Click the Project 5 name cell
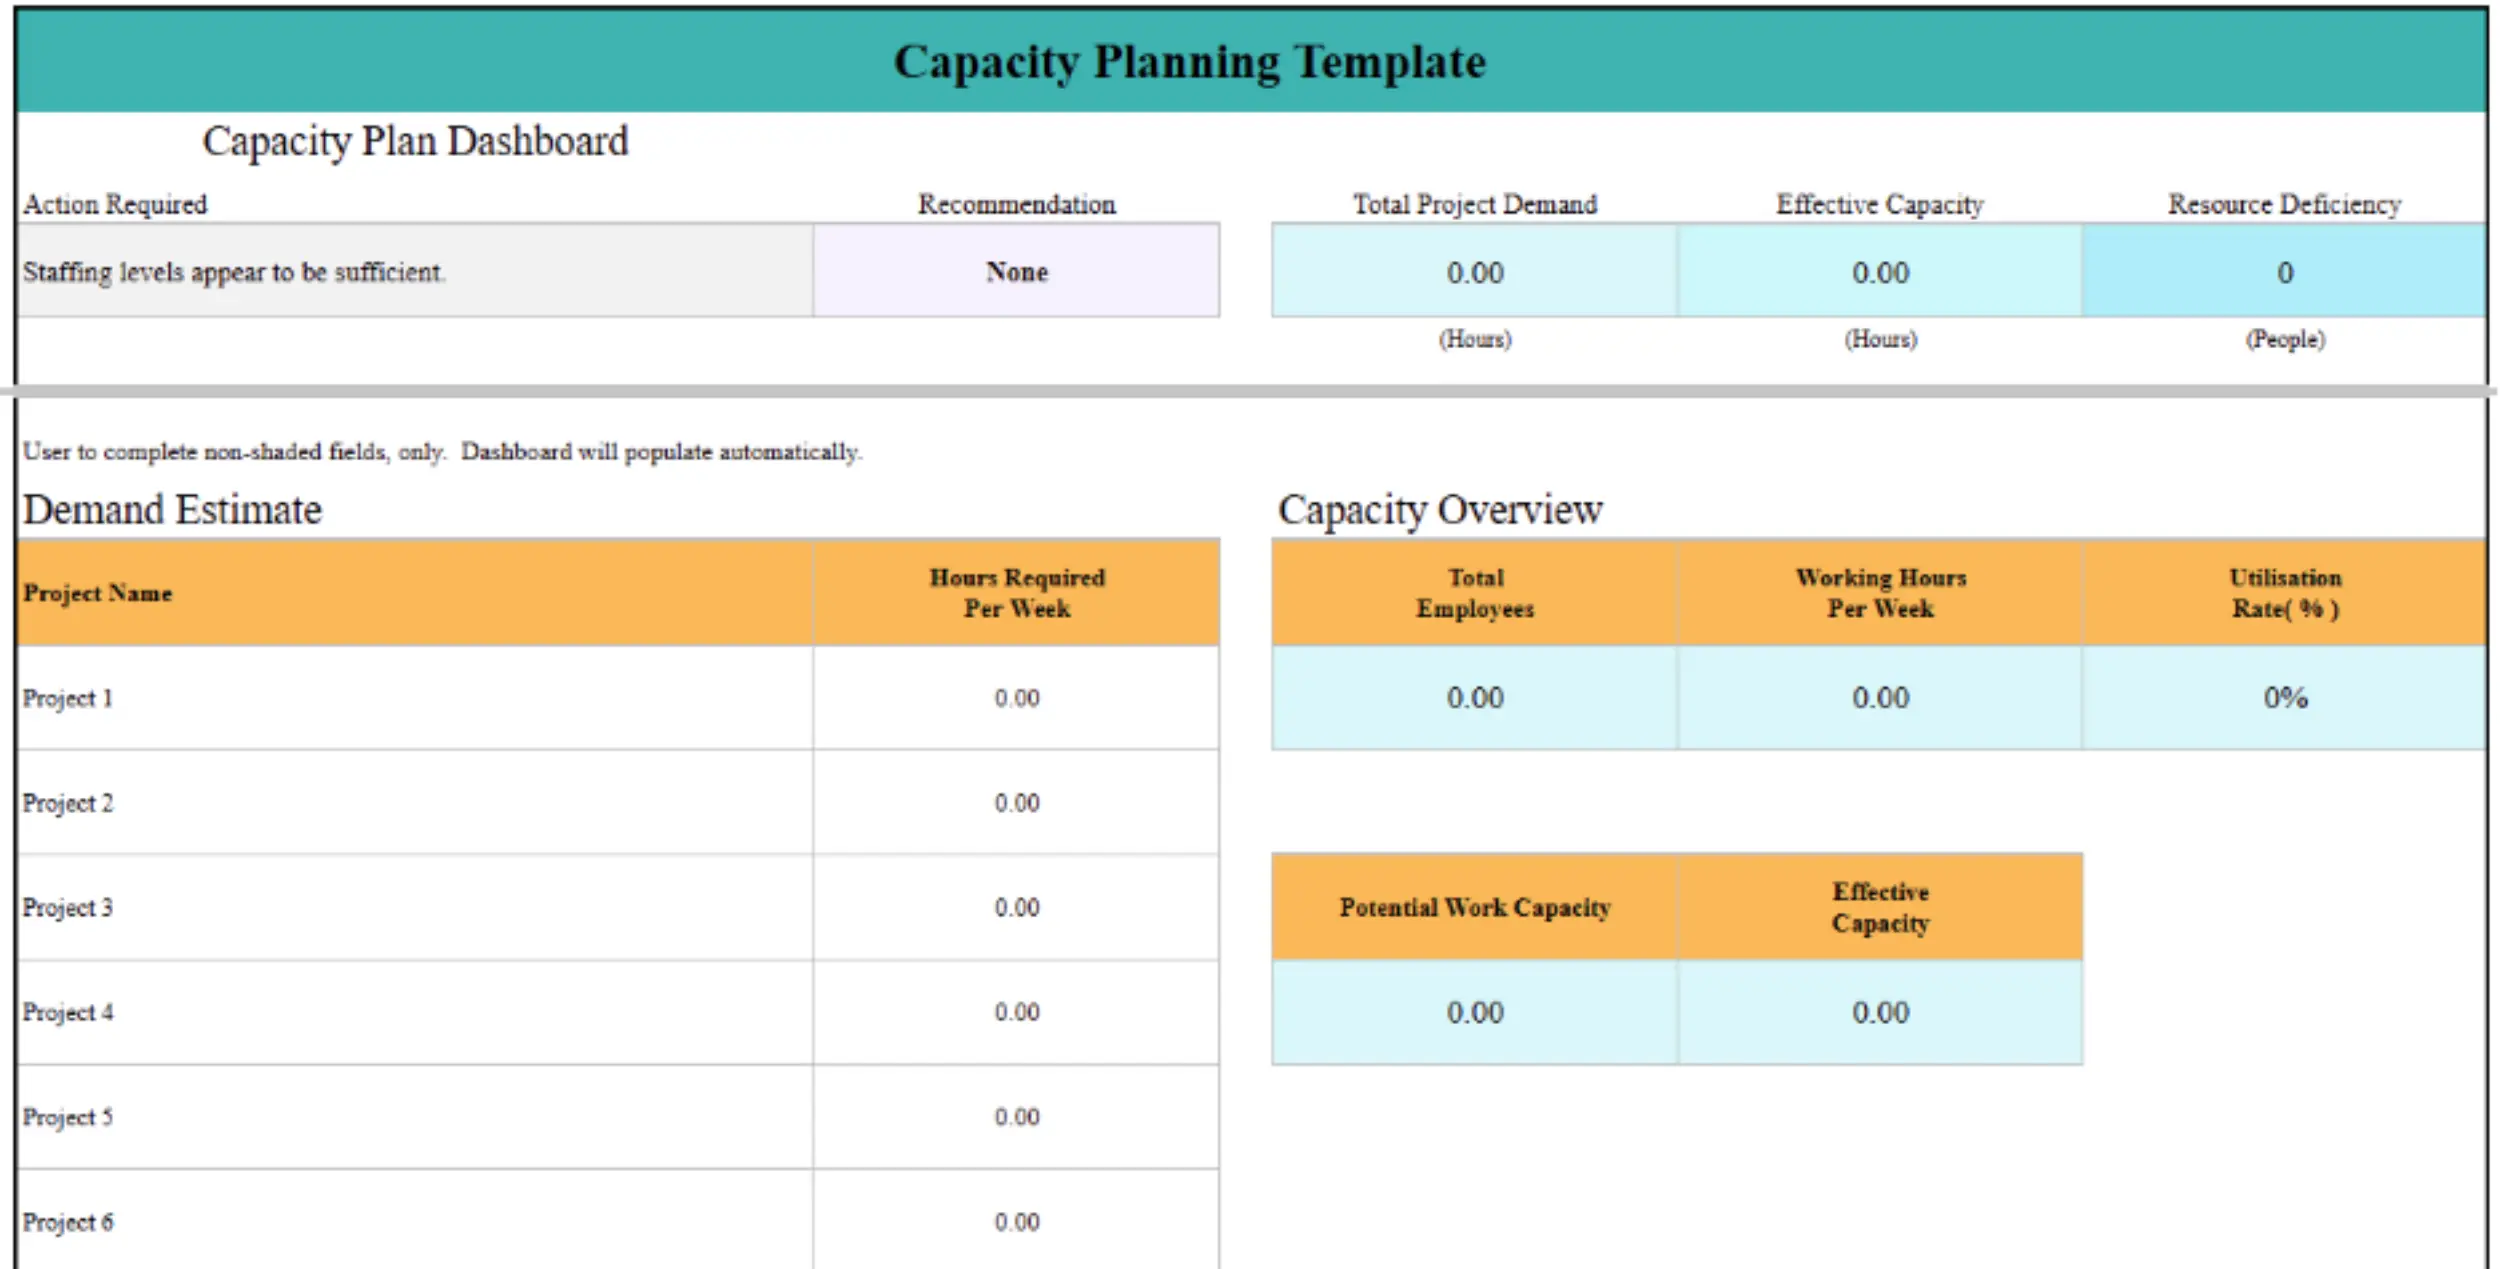 414,1117
